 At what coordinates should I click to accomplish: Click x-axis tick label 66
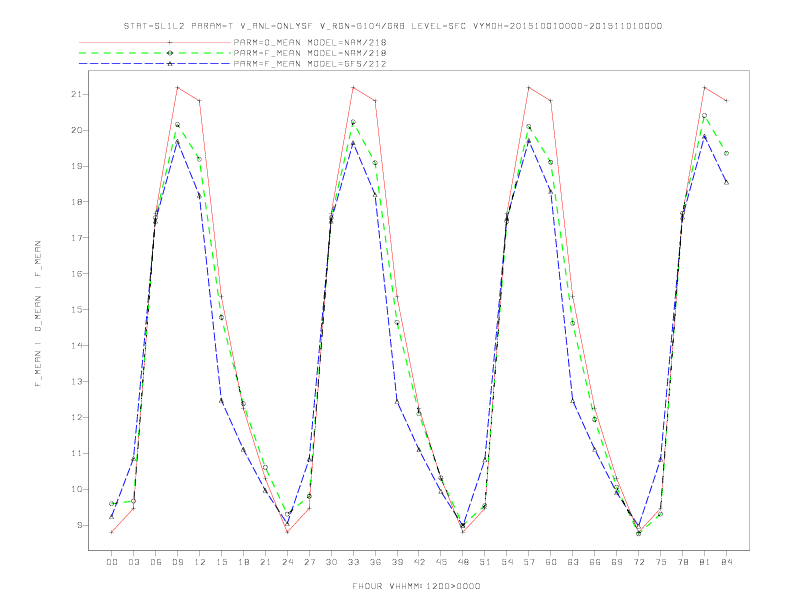[595, 562]
